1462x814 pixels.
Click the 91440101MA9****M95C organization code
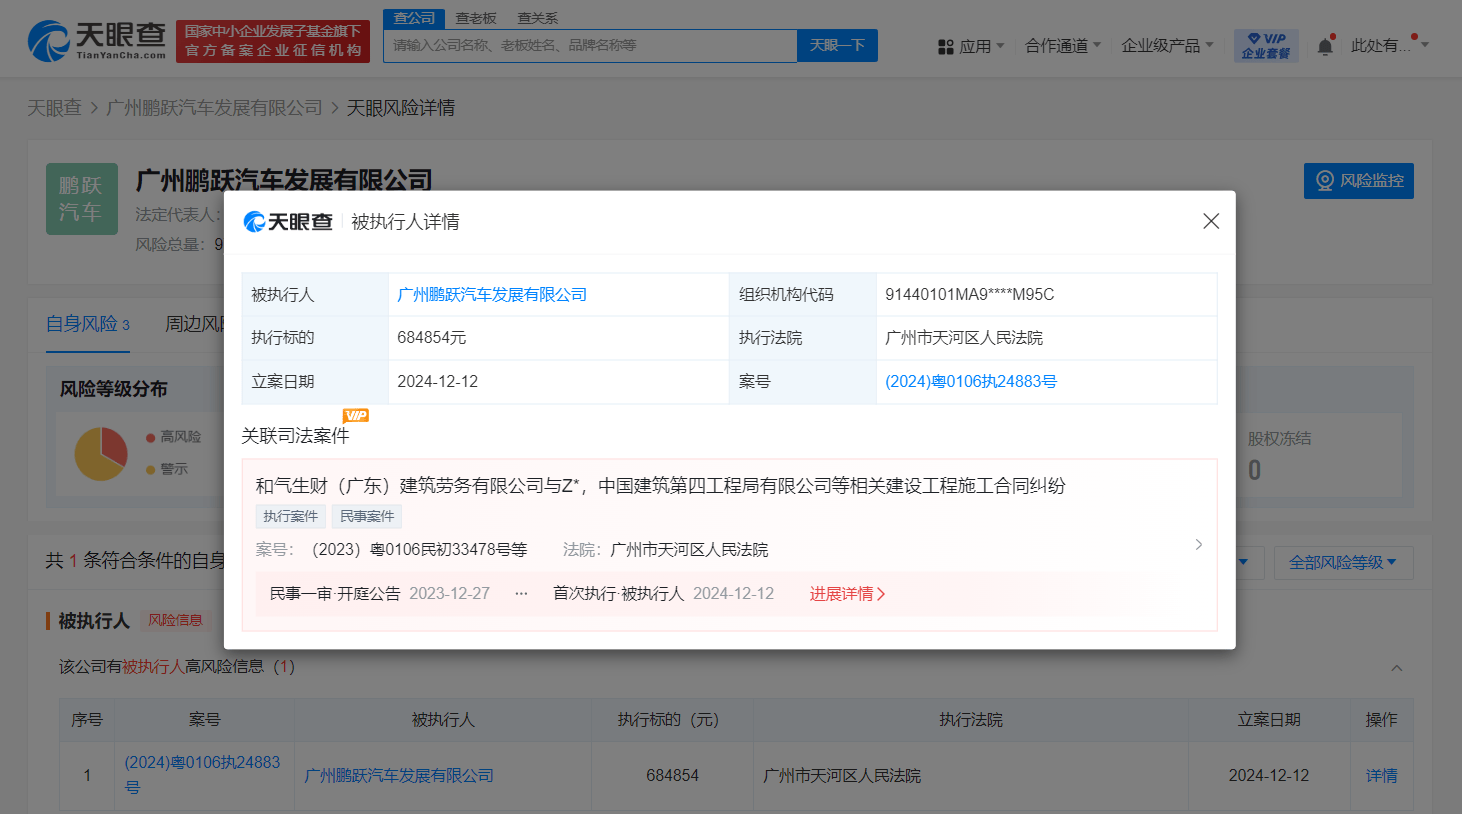[x=970, y=295]
